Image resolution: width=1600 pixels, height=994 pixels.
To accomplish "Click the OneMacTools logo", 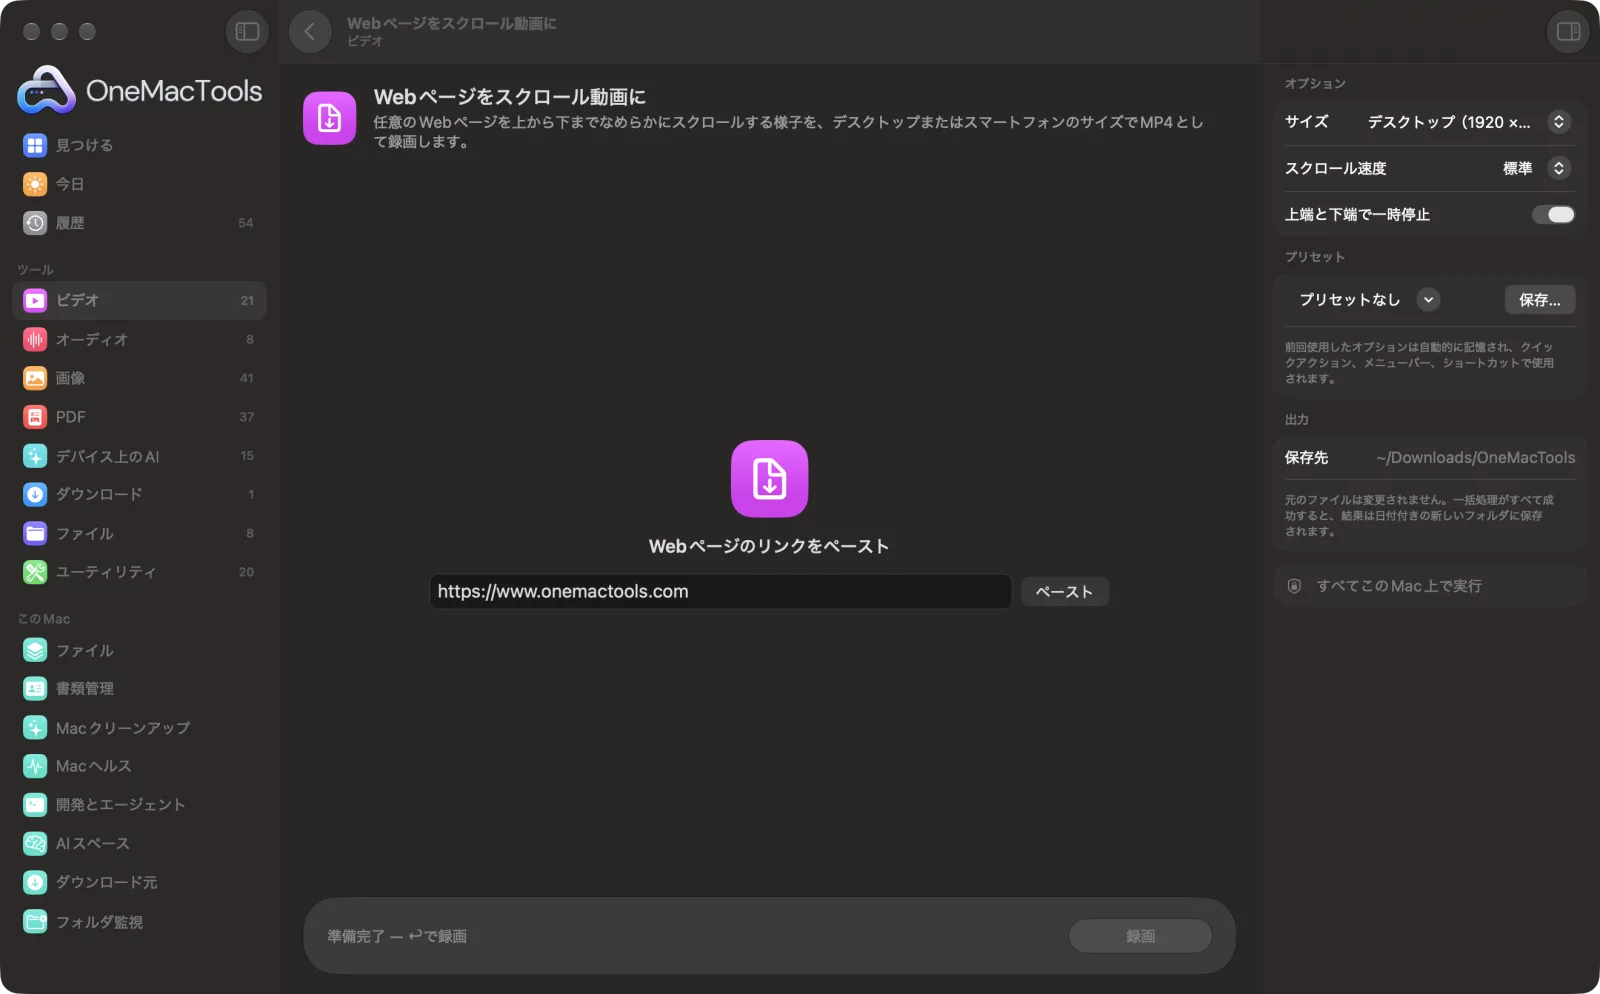I will pyautogui.click(x=140, y=90).
